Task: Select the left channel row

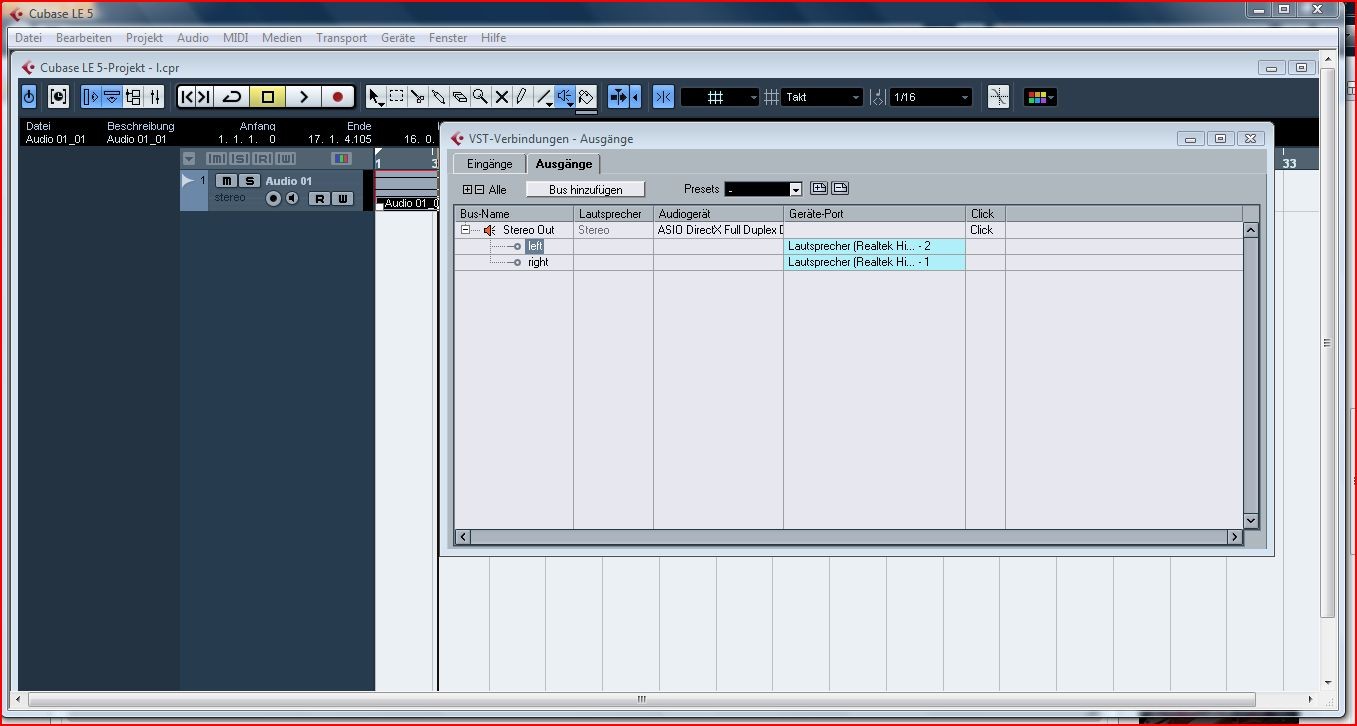Action: (x=849, y=246)
